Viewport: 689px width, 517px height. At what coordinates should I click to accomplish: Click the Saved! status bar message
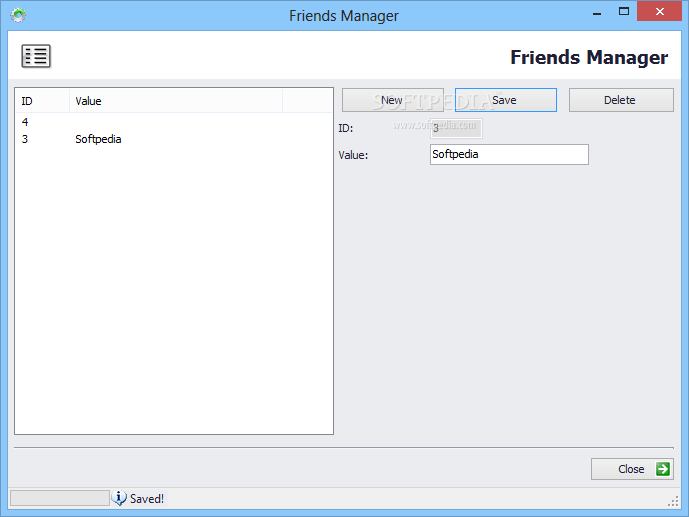(x=147, y=499)
